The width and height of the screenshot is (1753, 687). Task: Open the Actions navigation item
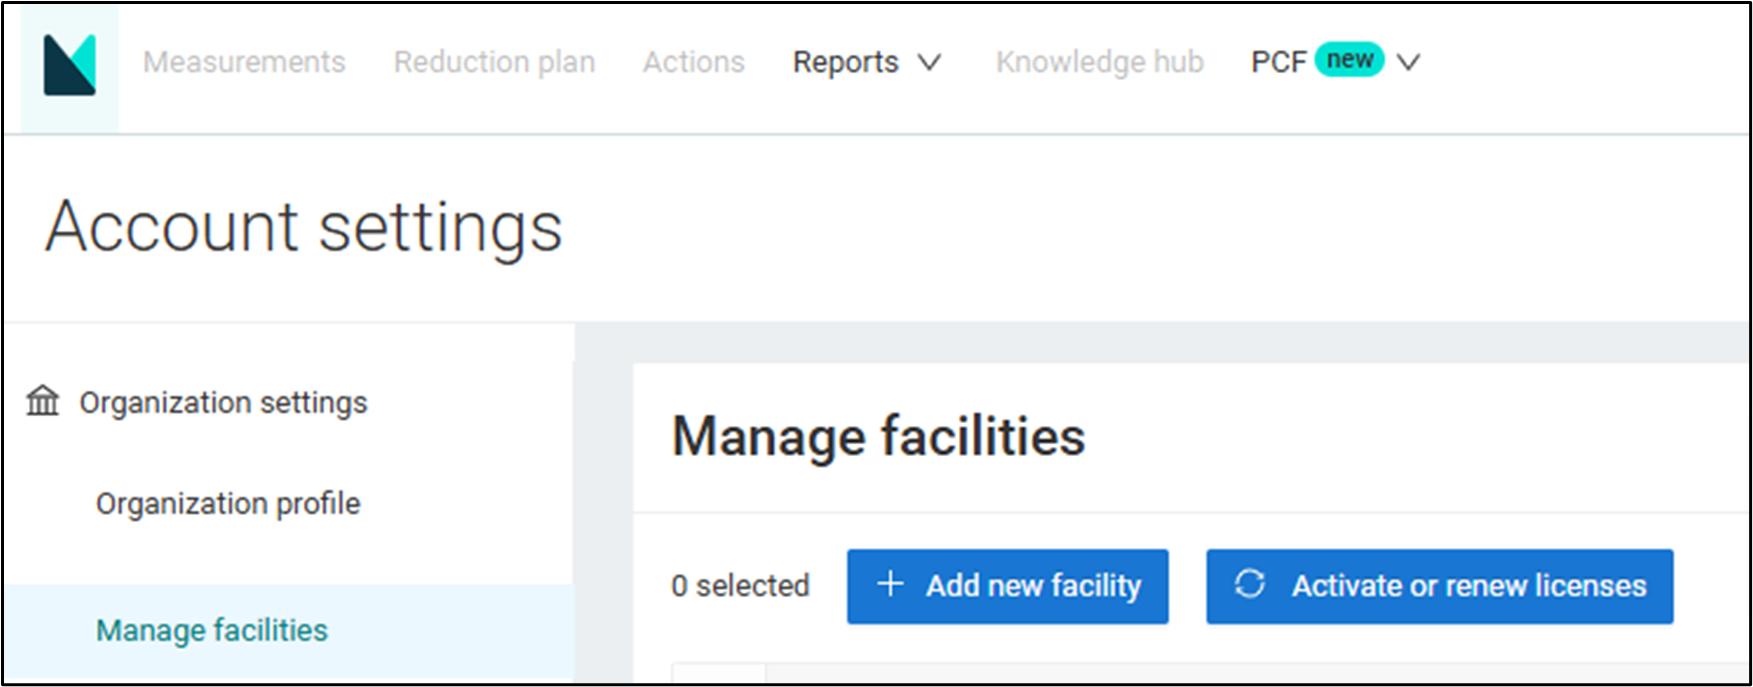[693, 62]
